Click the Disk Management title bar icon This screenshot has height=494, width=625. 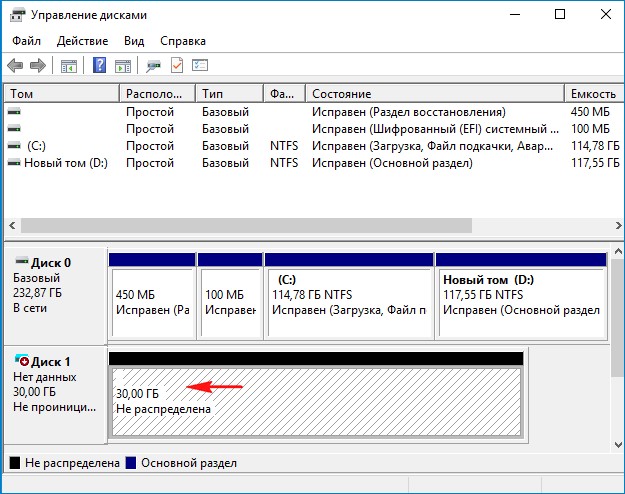(18, 15)
